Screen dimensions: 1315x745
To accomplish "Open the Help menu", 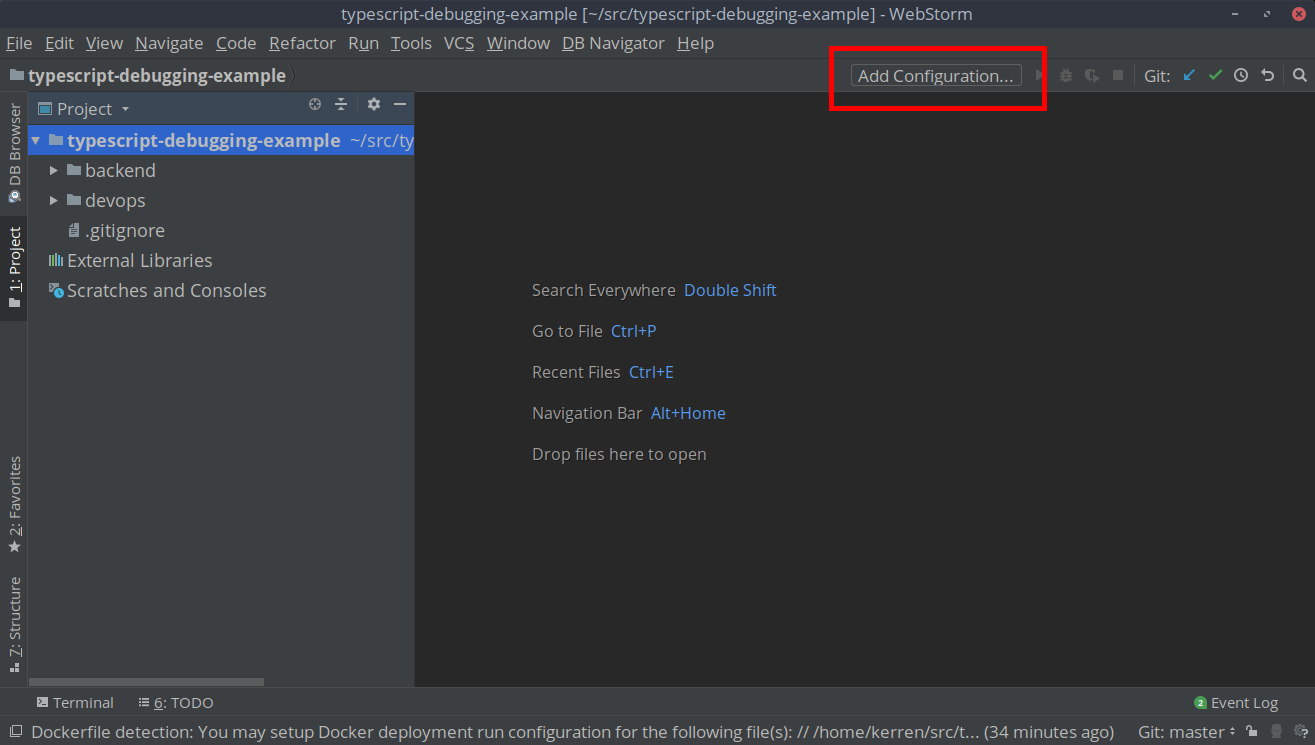I will tap(695, 43).
